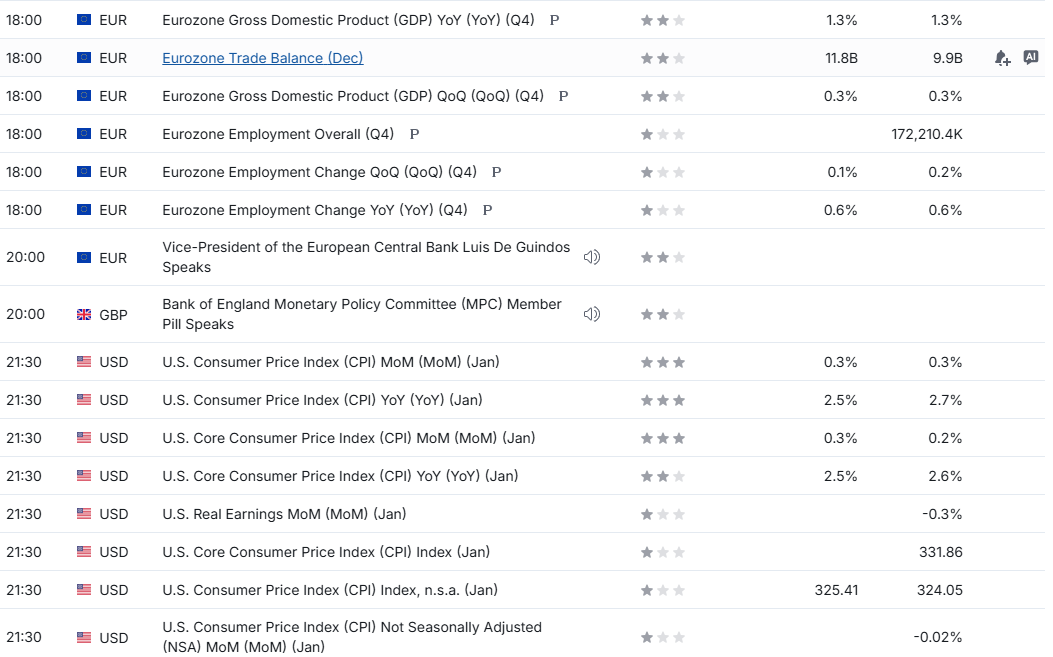
Task: Click UK flag in the GBP row
Action: point(84,314)
